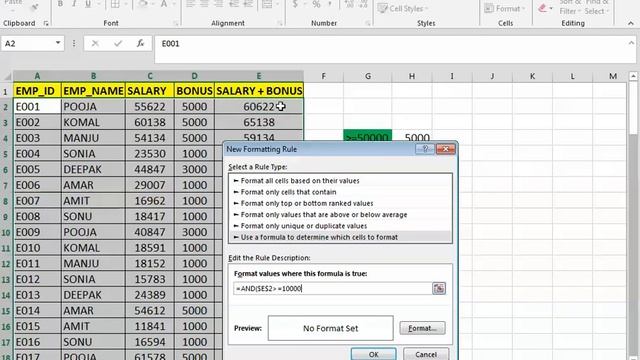Click the salary cell '44847'
The width and height of the screenshot is (640, 360).
click(150, 169)
